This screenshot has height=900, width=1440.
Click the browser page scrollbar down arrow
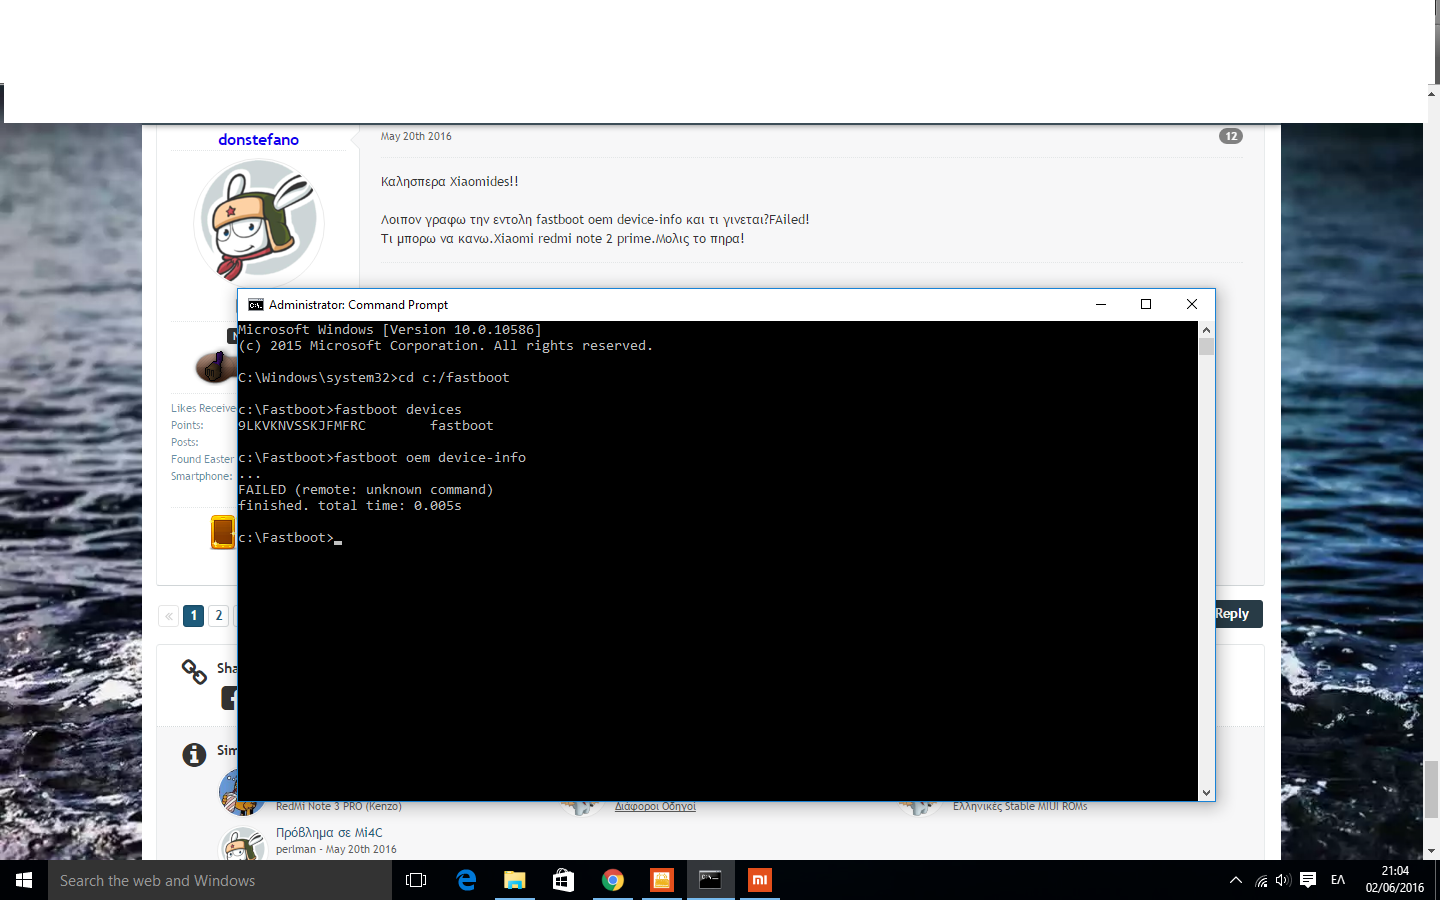[1431, 851]
